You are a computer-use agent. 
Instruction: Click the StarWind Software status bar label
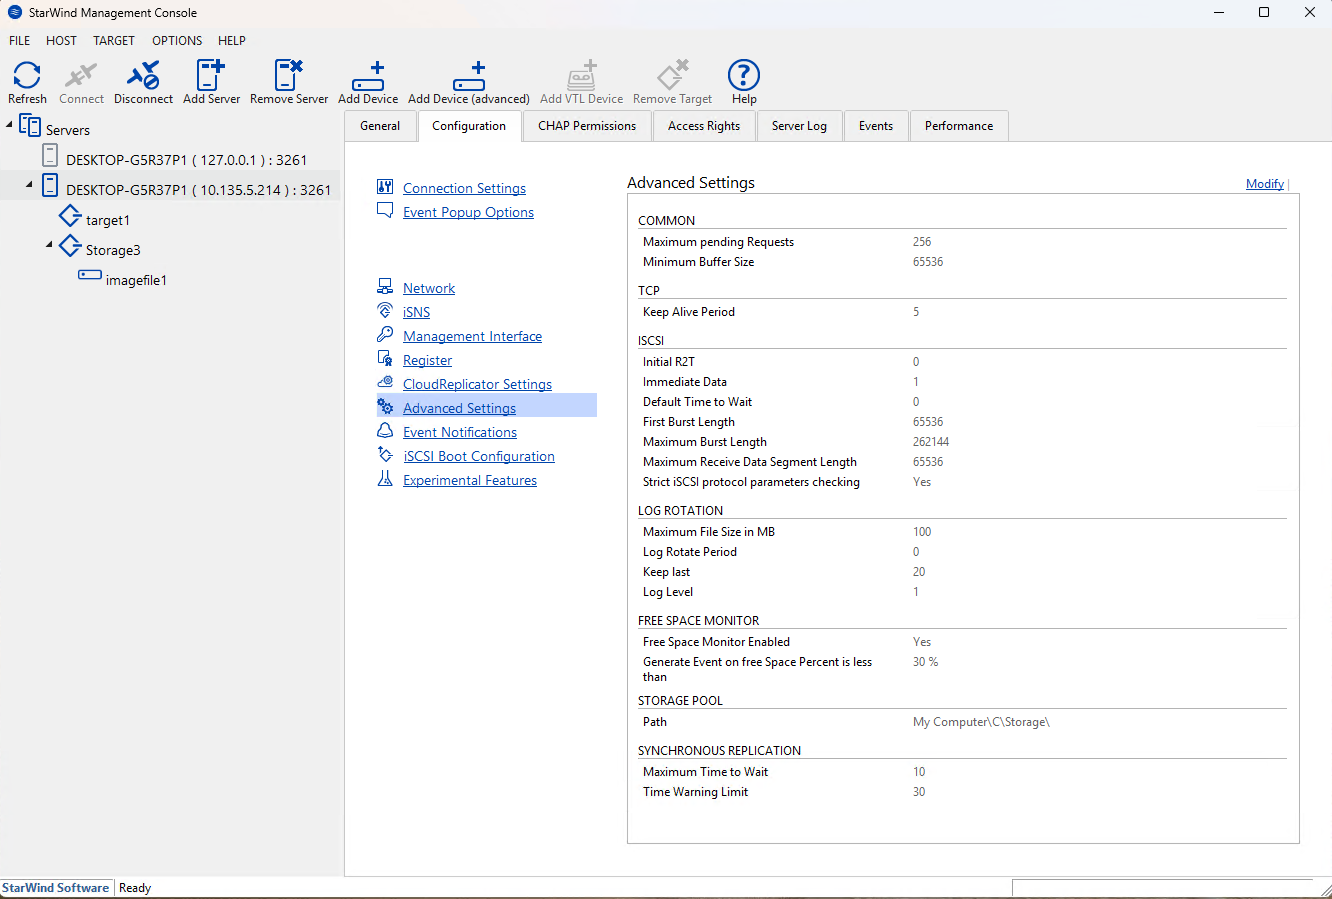click(55, 888)
